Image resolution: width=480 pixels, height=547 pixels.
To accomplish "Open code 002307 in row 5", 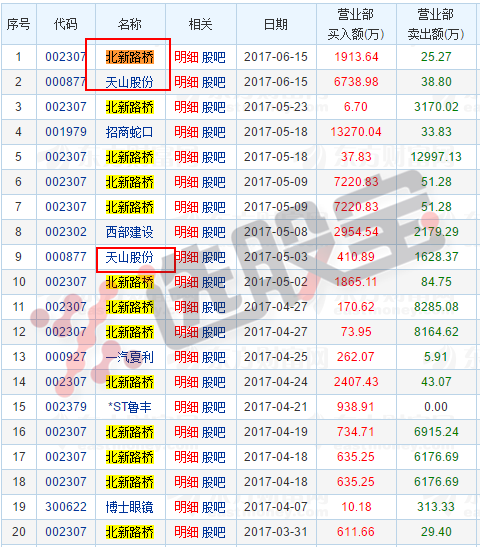I will 66,157.
